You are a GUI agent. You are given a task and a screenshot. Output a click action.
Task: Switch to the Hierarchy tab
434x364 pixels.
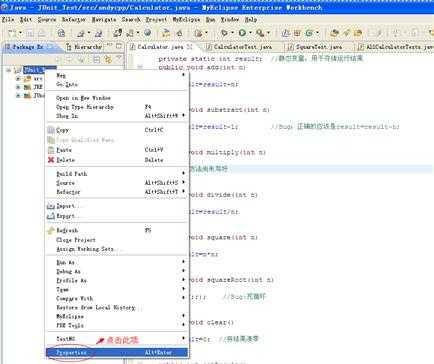click(84, 47)
